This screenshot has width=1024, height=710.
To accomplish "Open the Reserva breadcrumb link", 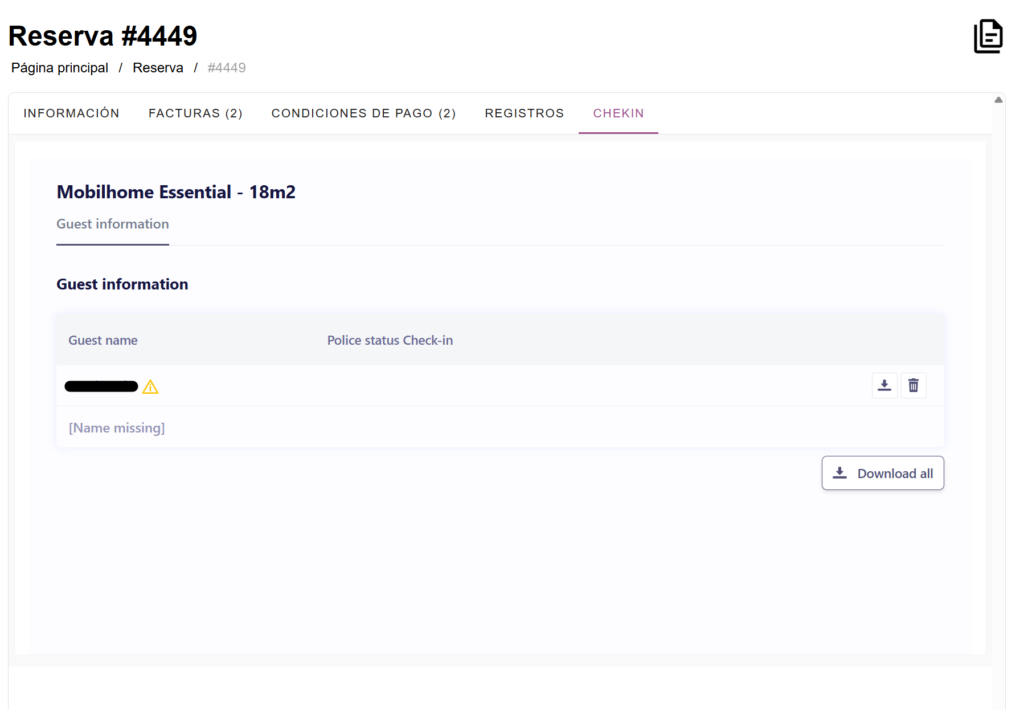I will 158,68.
